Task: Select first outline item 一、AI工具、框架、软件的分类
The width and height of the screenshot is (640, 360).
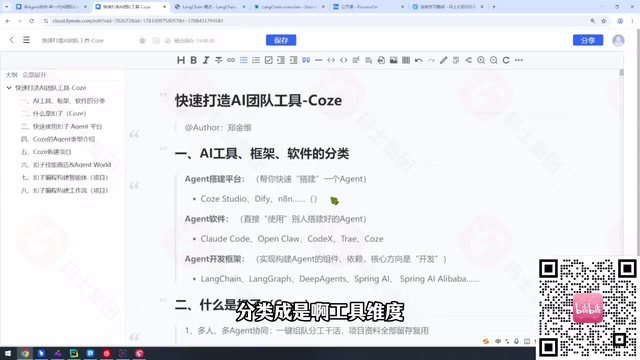Action: click(x=63, y=101)
